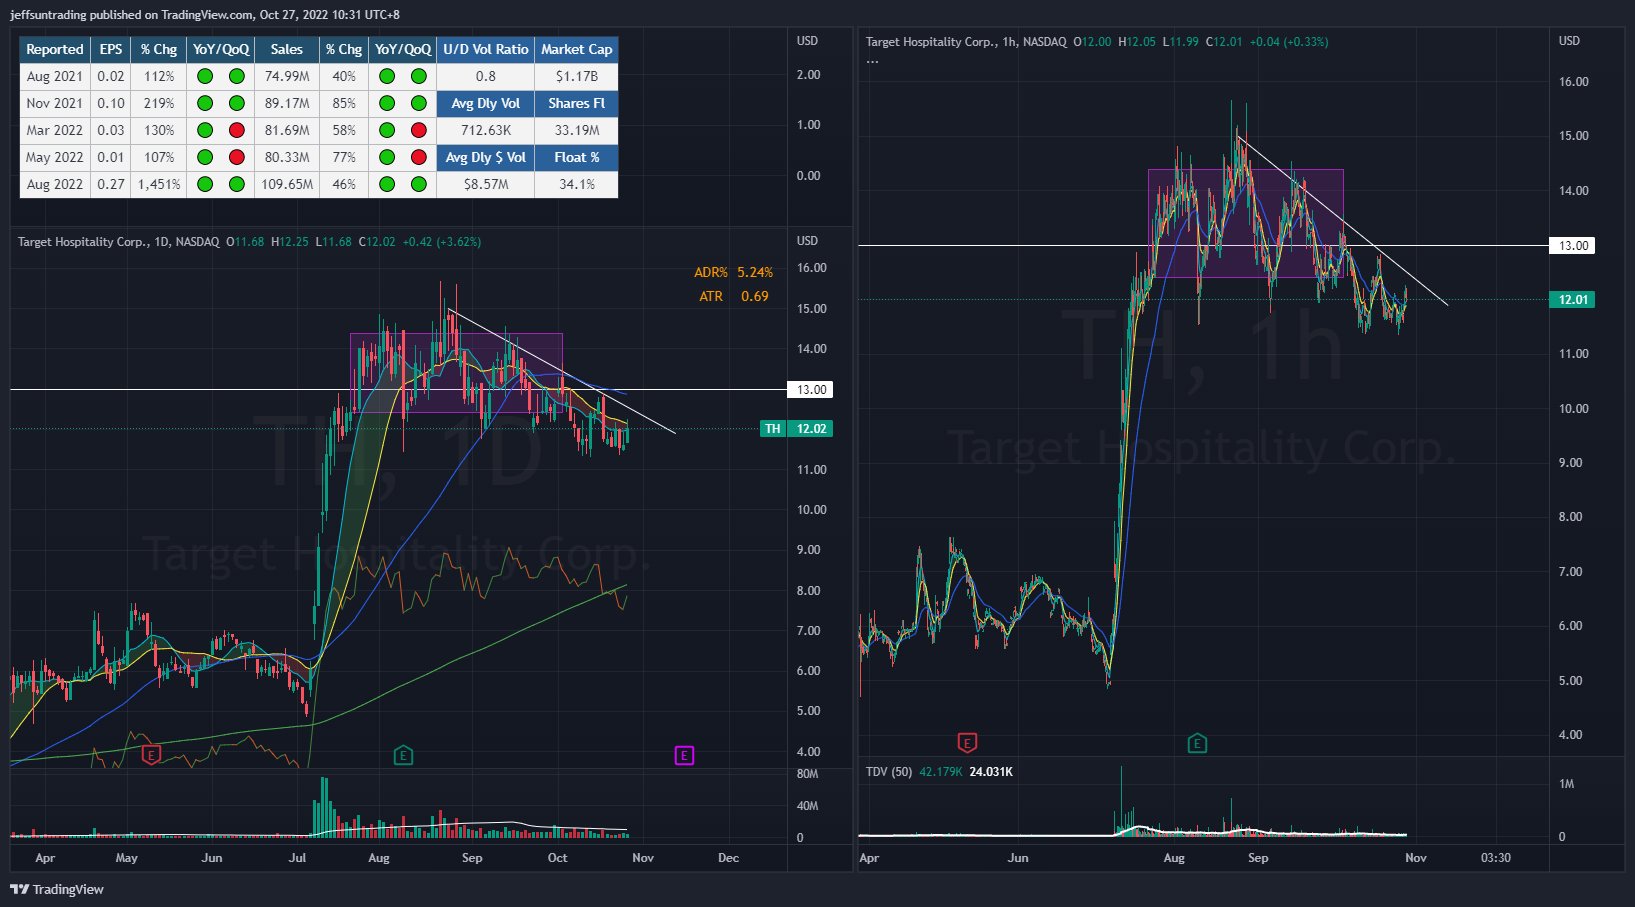The image size is (1635, 907).
Task: Click the 12.01 current price label on 1h axis
Action: (1573, 300)
